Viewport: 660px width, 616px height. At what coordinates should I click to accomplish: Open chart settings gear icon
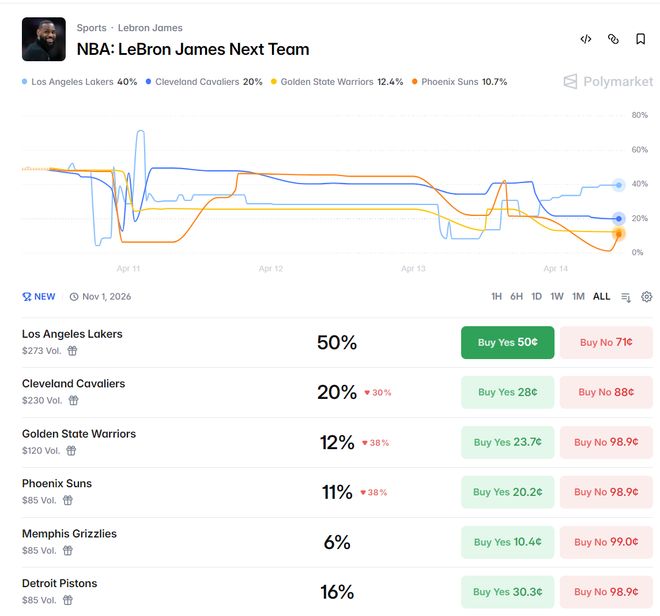(647, 297)
